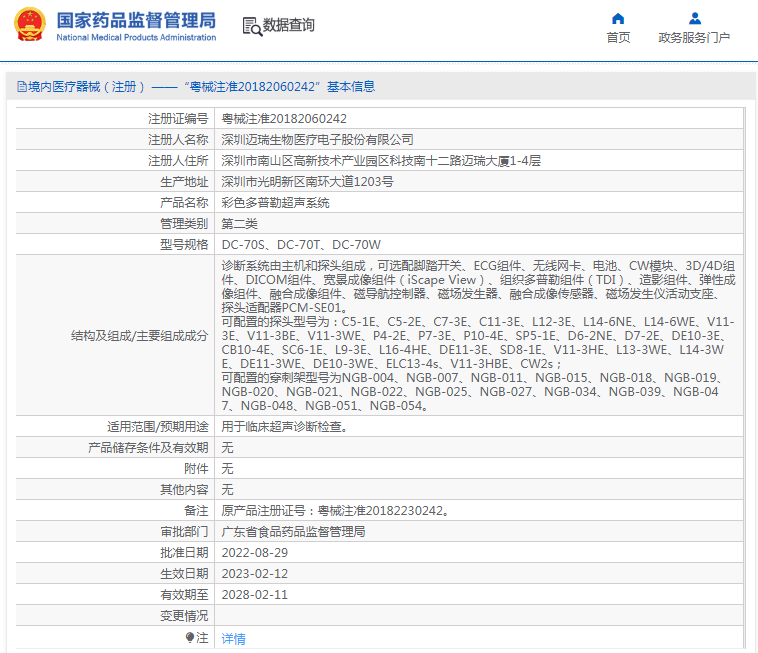Click the 批准日期 label
Viewport: 758px width, 653px height.
point(184,552)
